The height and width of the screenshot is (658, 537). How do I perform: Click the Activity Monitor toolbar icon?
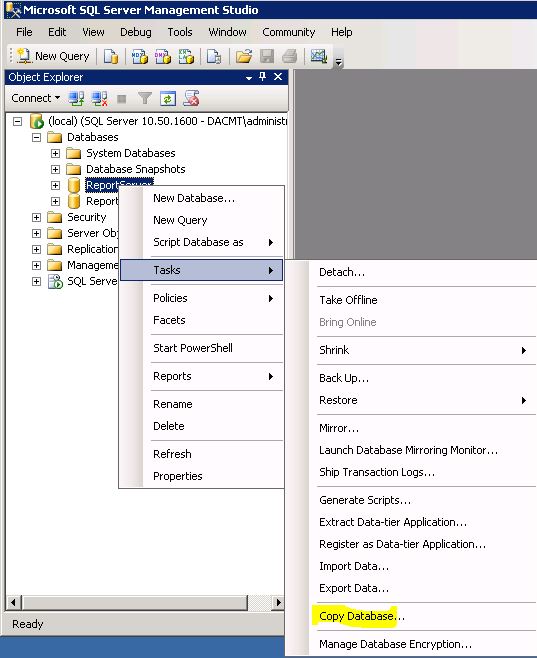[319, 56]
